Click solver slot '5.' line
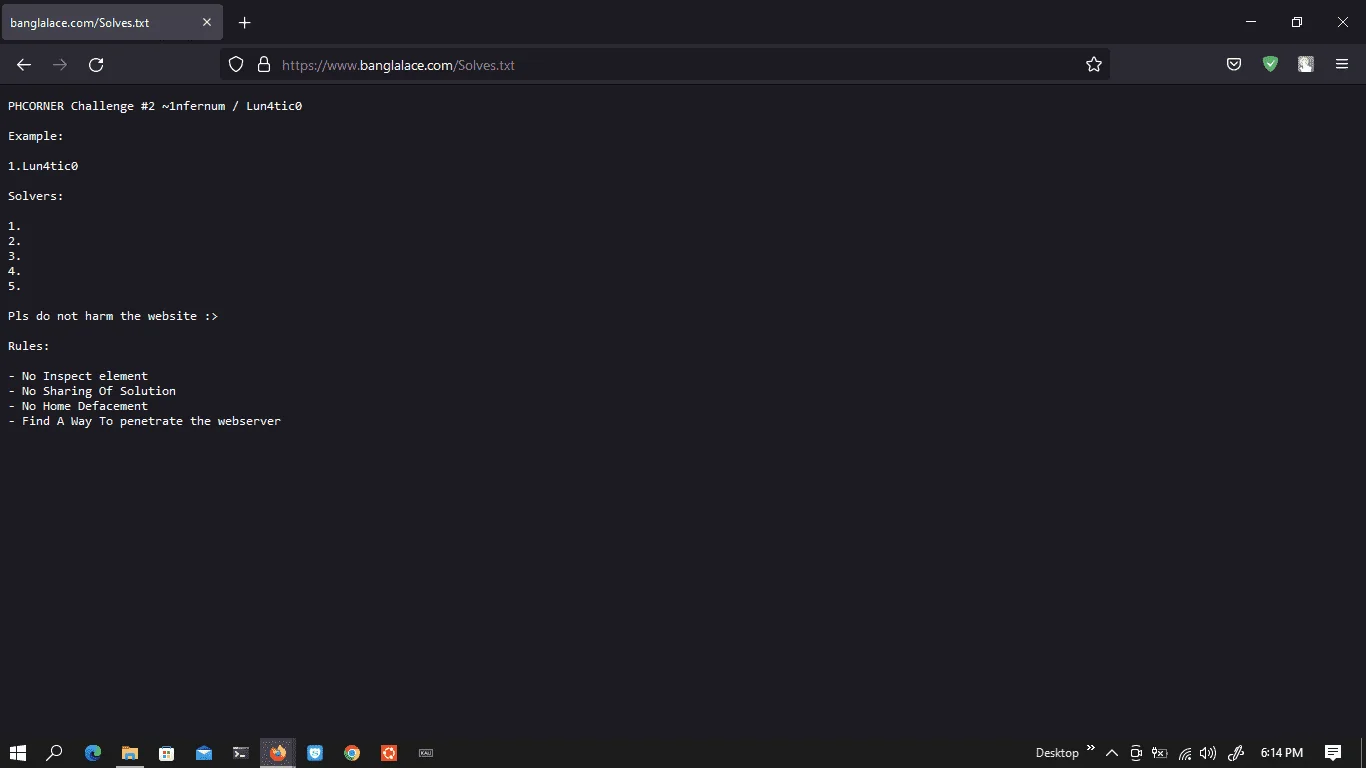The height and width of the screenshot is (768, 1366). coord(15,286)
